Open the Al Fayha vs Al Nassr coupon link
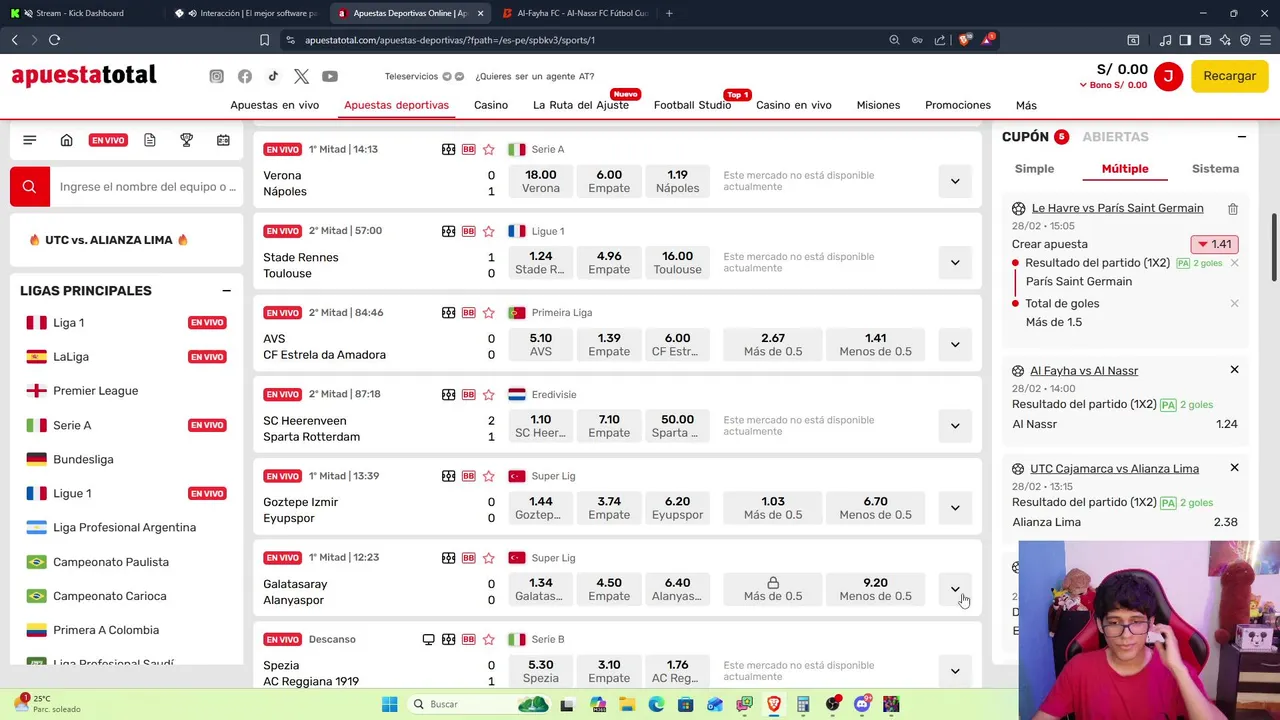Image resolution: width=1280 pixels, height=720 pixels. pyautogui.click(x=1084, y=371)
